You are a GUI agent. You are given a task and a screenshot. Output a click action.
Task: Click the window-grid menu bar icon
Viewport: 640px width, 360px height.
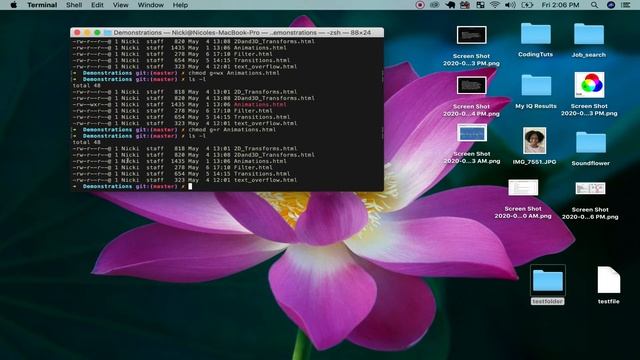[x=480, y=5]
